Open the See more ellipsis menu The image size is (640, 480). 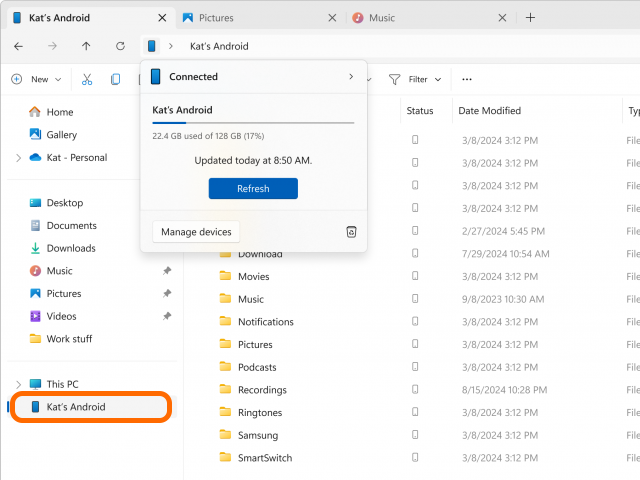467,79
